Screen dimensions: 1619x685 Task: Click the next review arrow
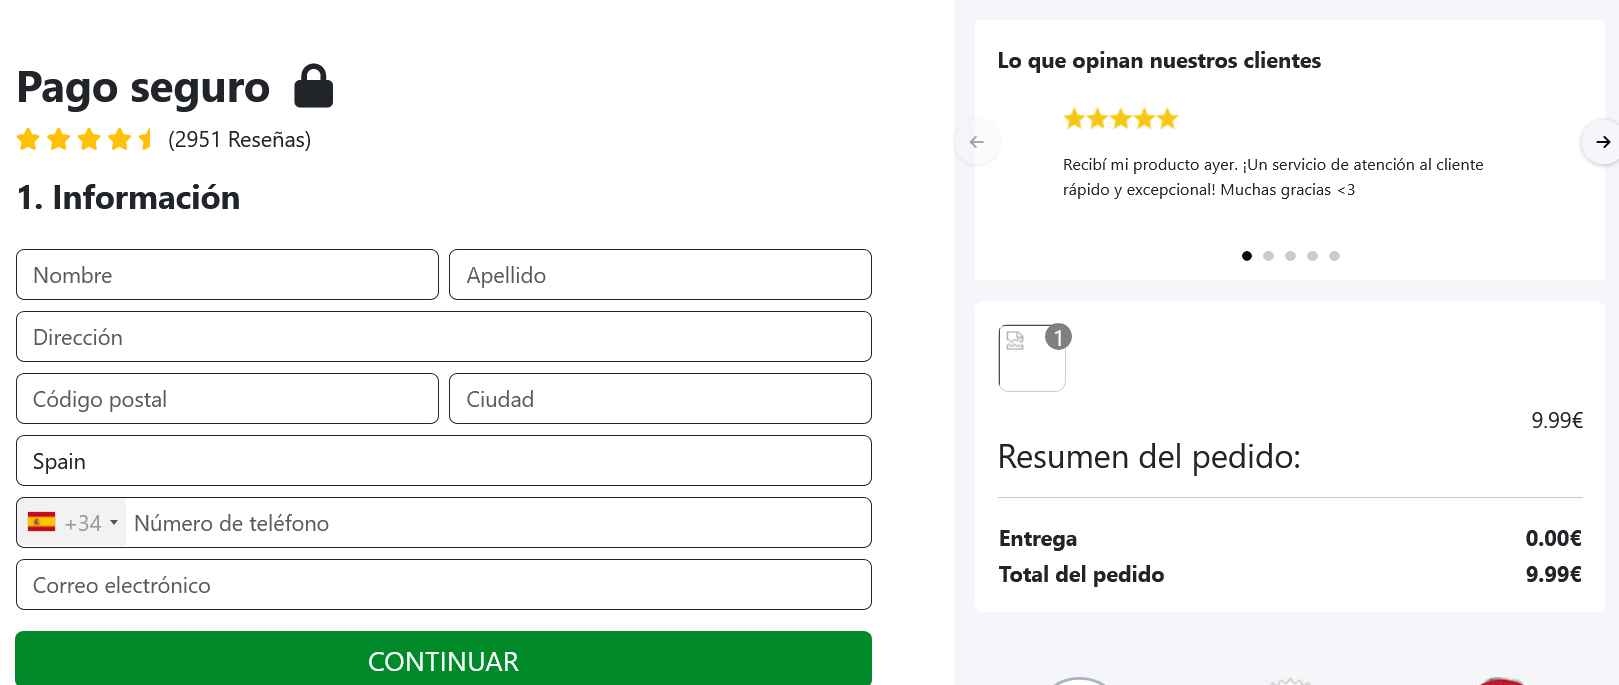coord(1602,142)
